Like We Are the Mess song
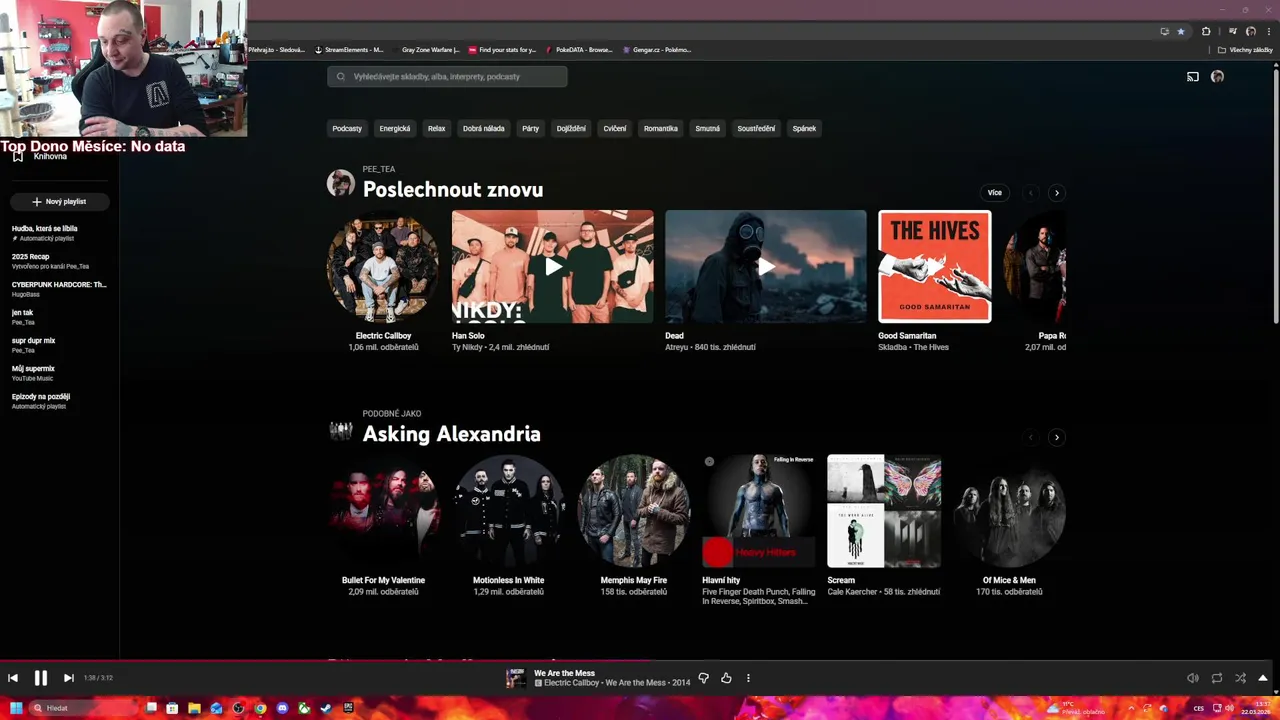Viewport: 1280px width, 720px height. coord(726,678)
